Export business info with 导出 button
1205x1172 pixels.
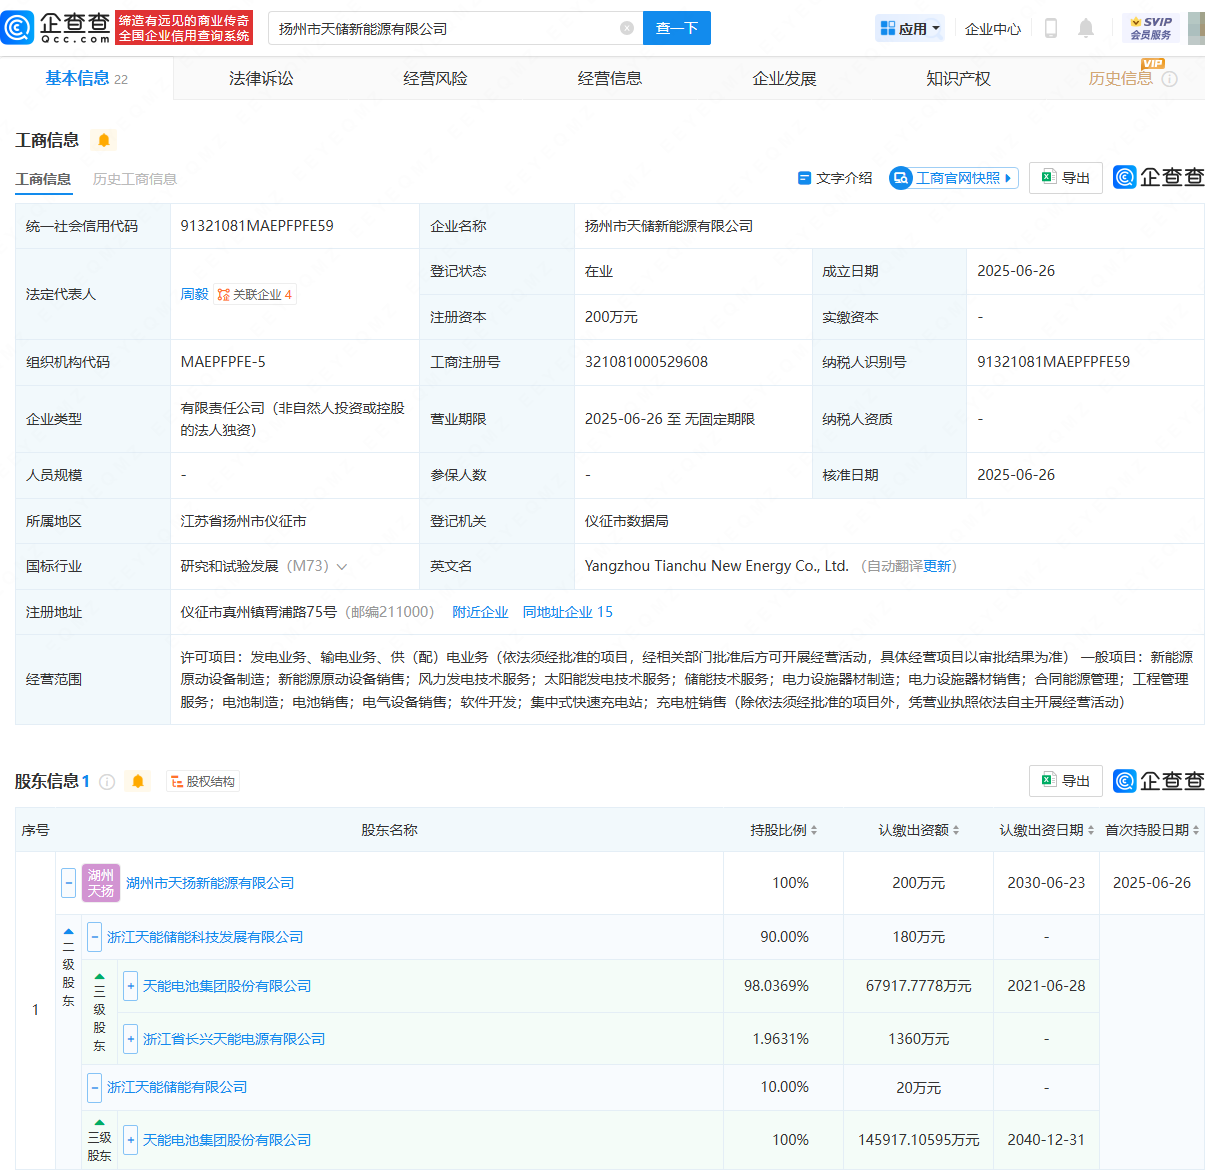click(1066, 177)
